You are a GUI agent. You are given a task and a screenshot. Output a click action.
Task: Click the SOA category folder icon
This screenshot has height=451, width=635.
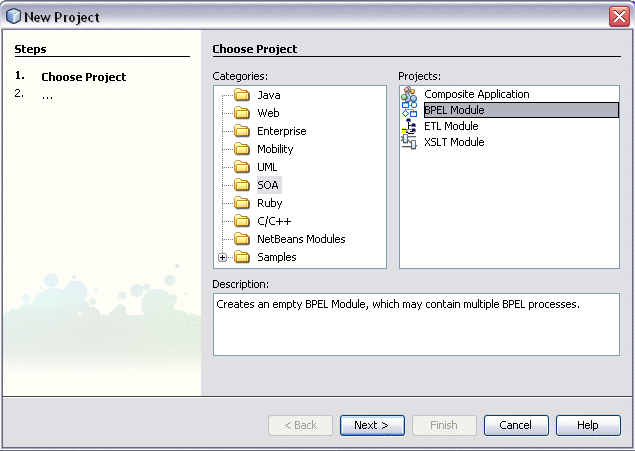242,185
